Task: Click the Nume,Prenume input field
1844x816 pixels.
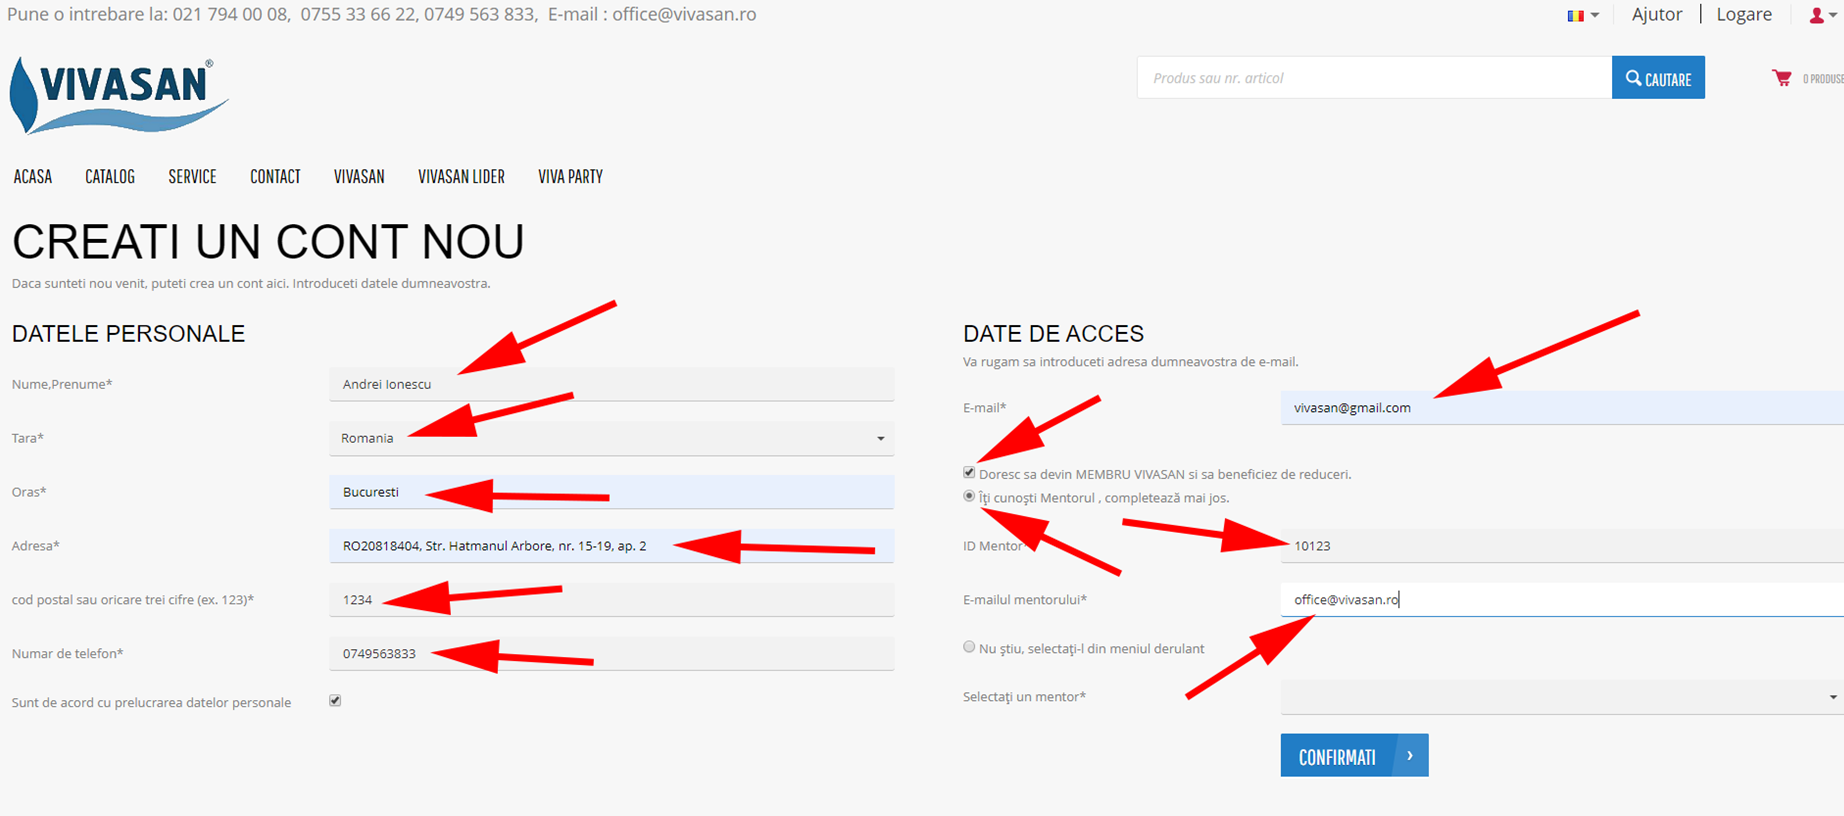Action: coord(611,384)
